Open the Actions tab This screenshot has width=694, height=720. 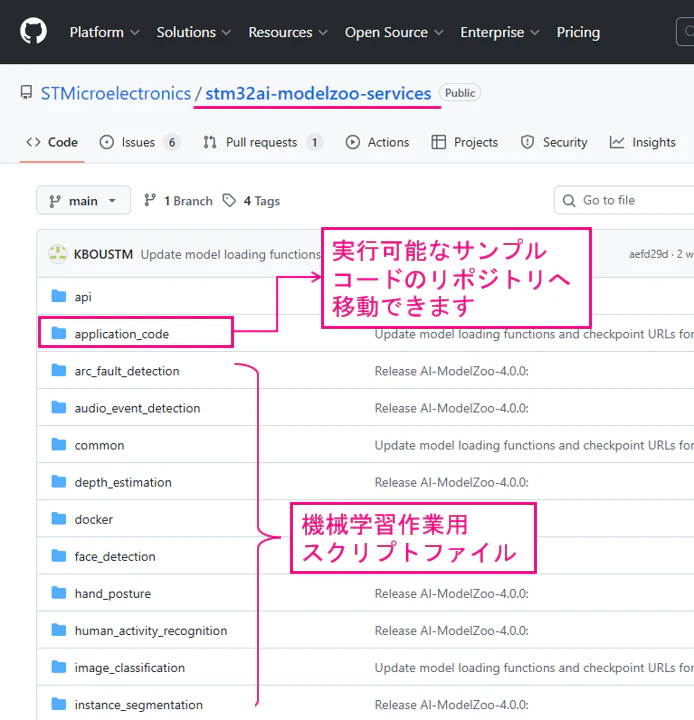(377, 142)
